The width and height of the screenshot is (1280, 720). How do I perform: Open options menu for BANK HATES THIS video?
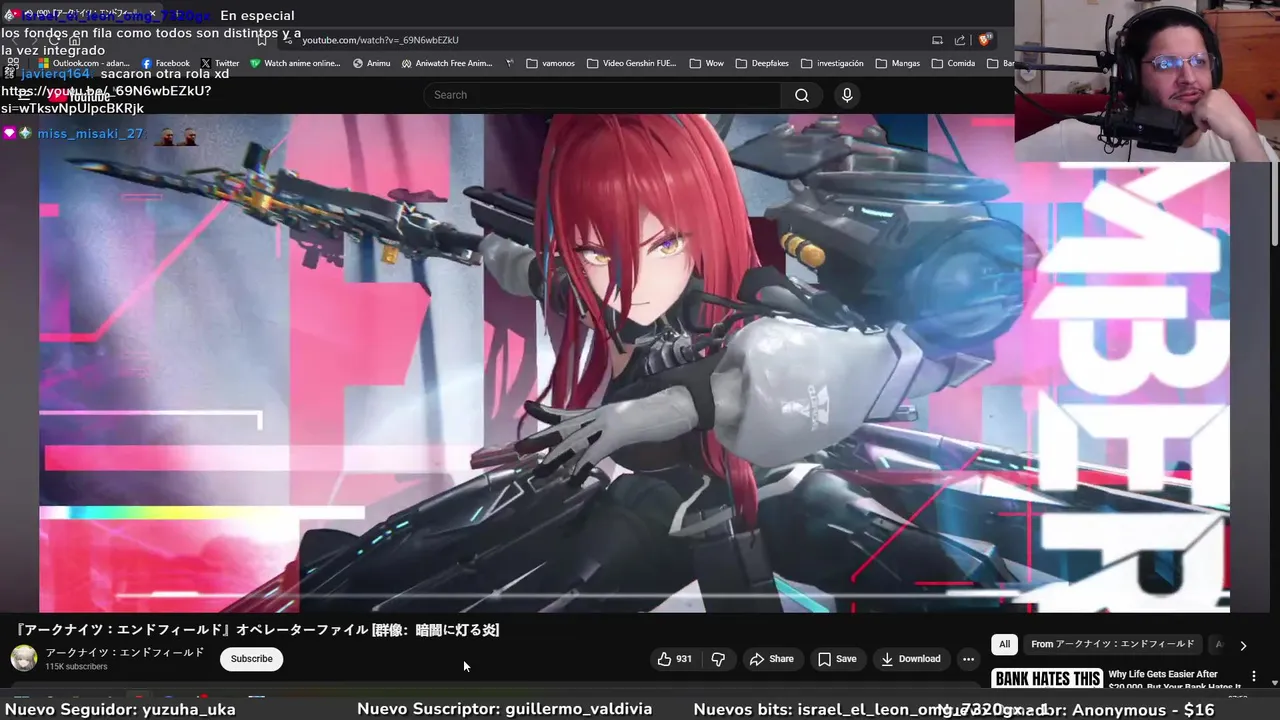[x=1254, y=677]
